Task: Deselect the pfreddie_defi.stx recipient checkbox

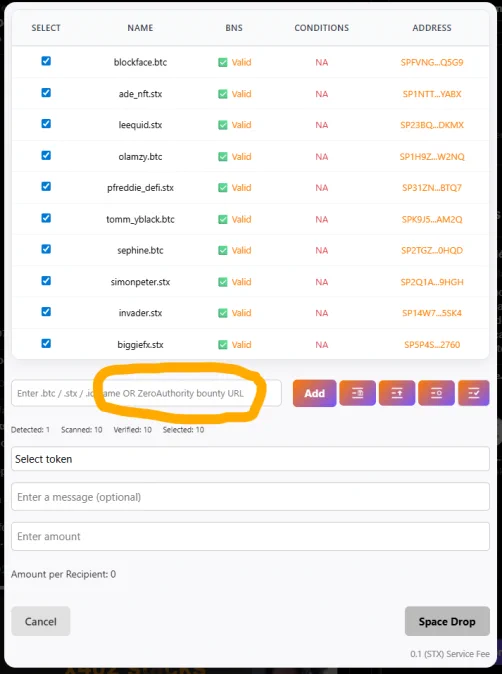Action: [x=46, y=187]
